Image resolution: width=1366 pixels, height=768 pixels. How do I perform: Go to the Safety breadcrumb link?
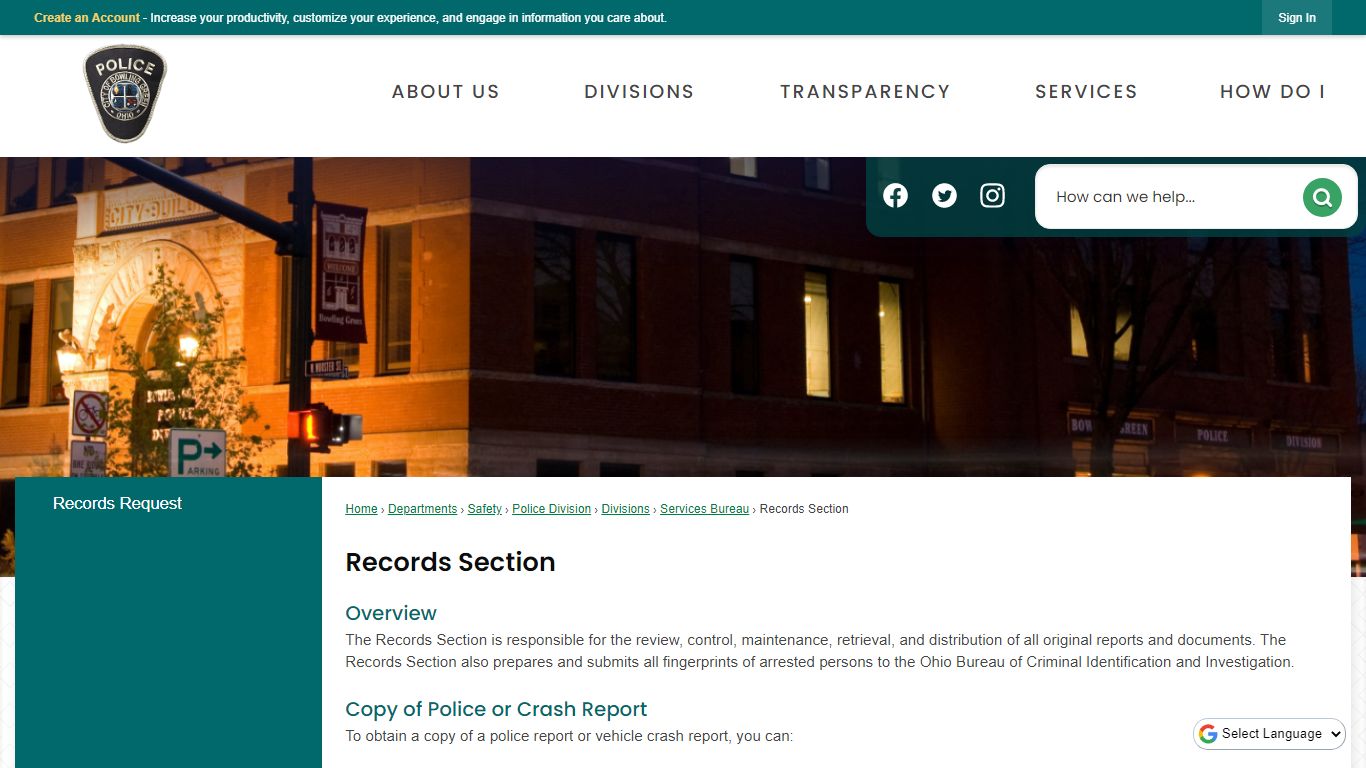484,509
